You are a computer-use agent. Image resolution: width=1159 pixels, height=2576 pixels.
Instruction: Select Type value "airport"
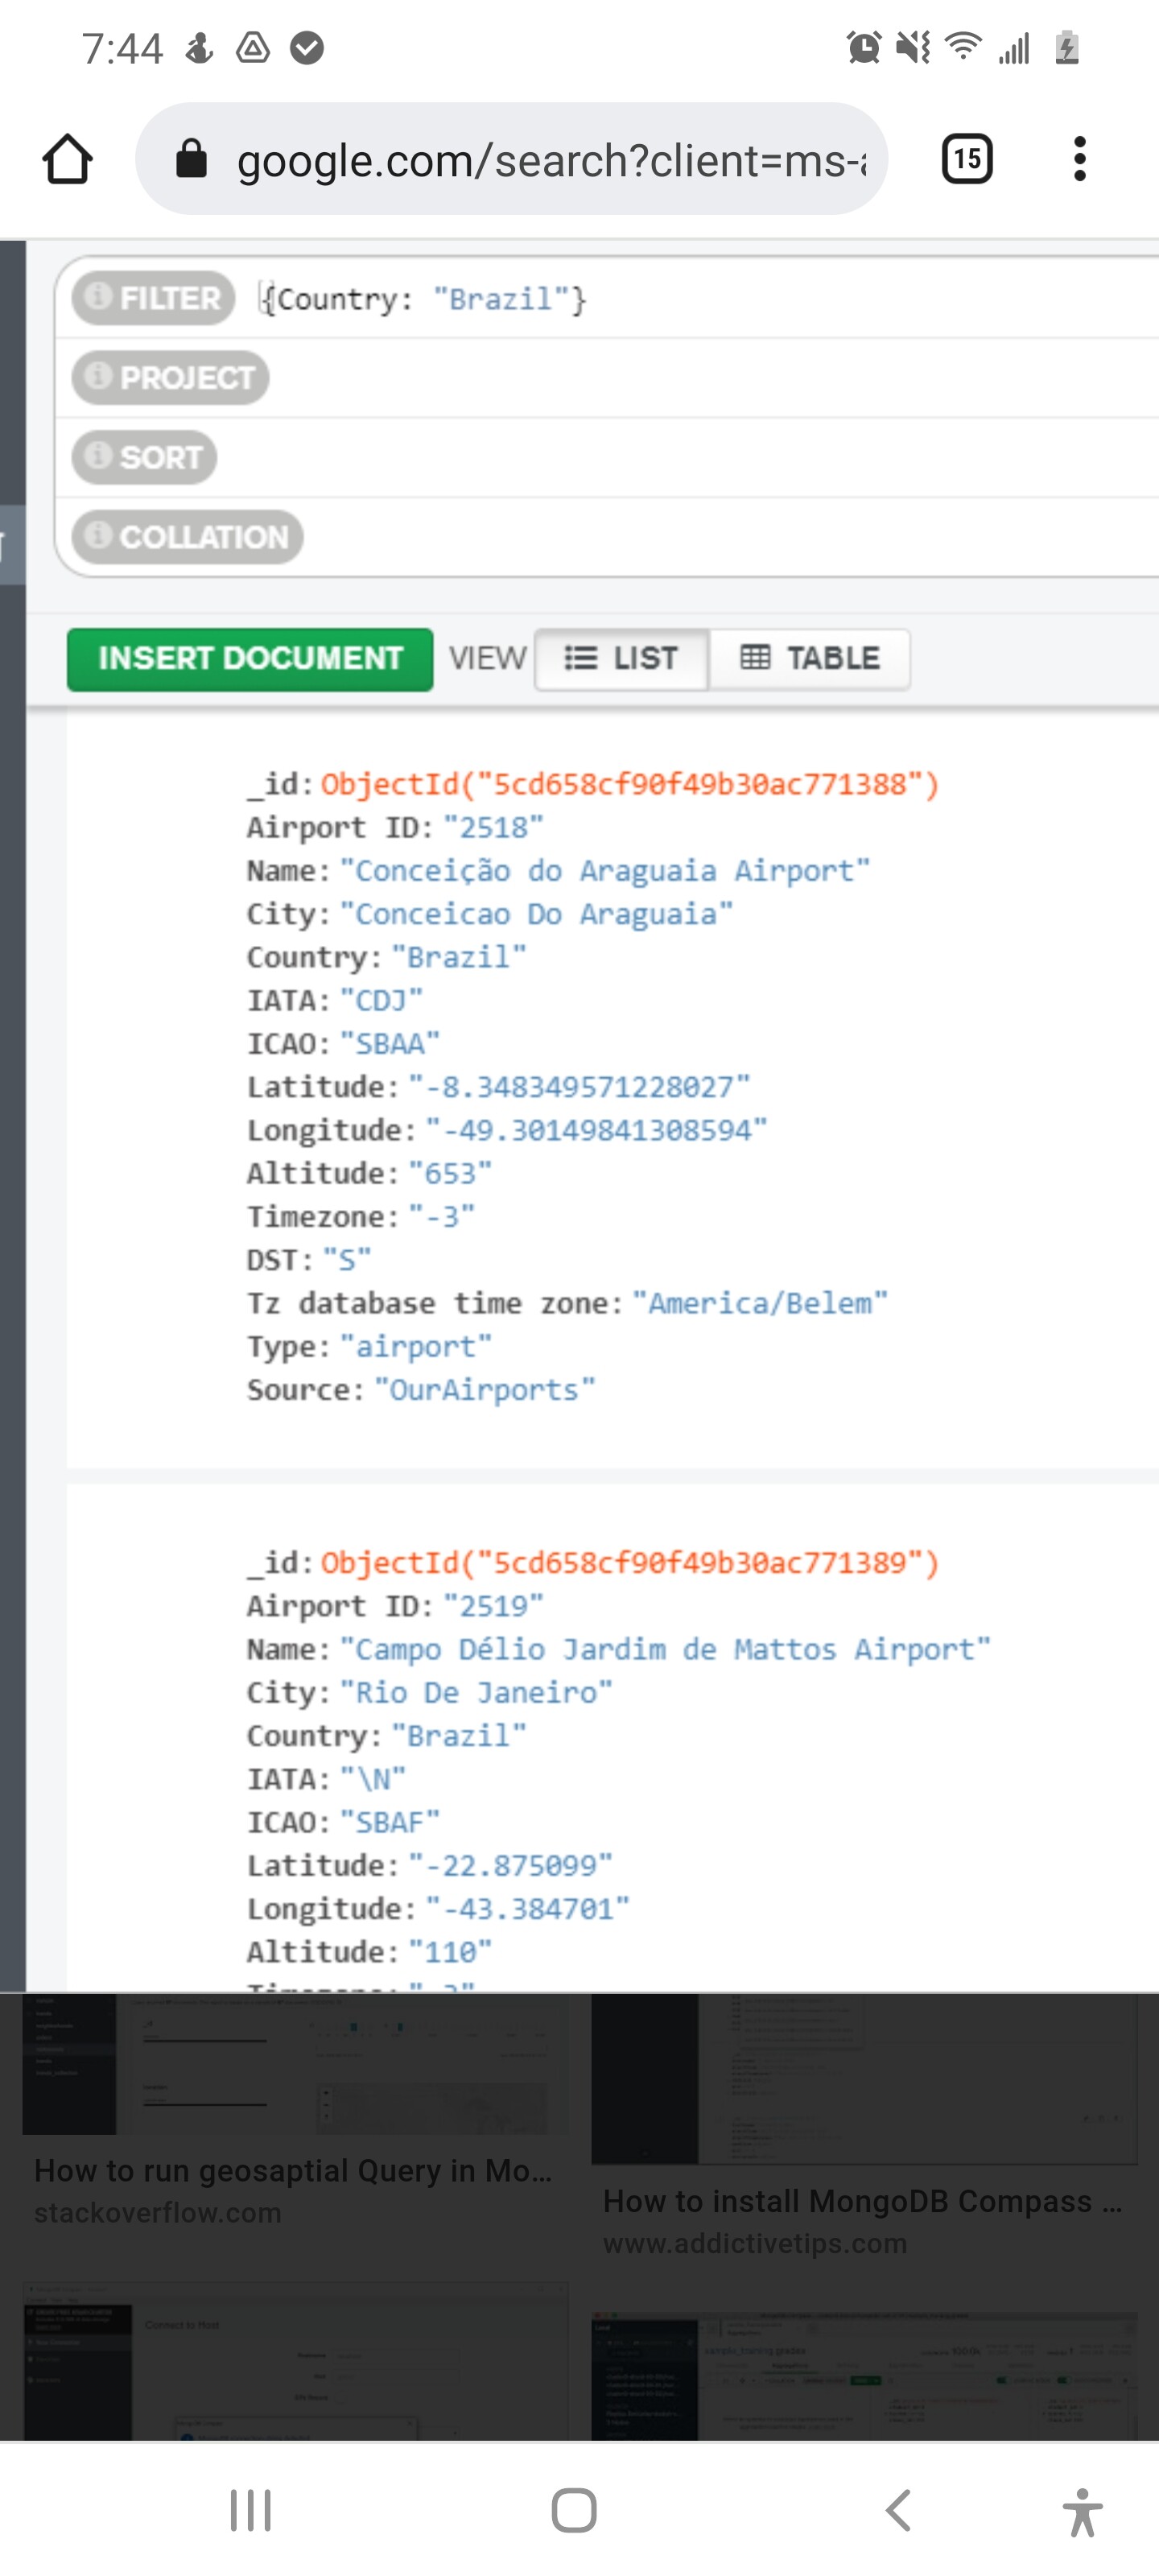pyautogui.click(x=416, y=1347)
